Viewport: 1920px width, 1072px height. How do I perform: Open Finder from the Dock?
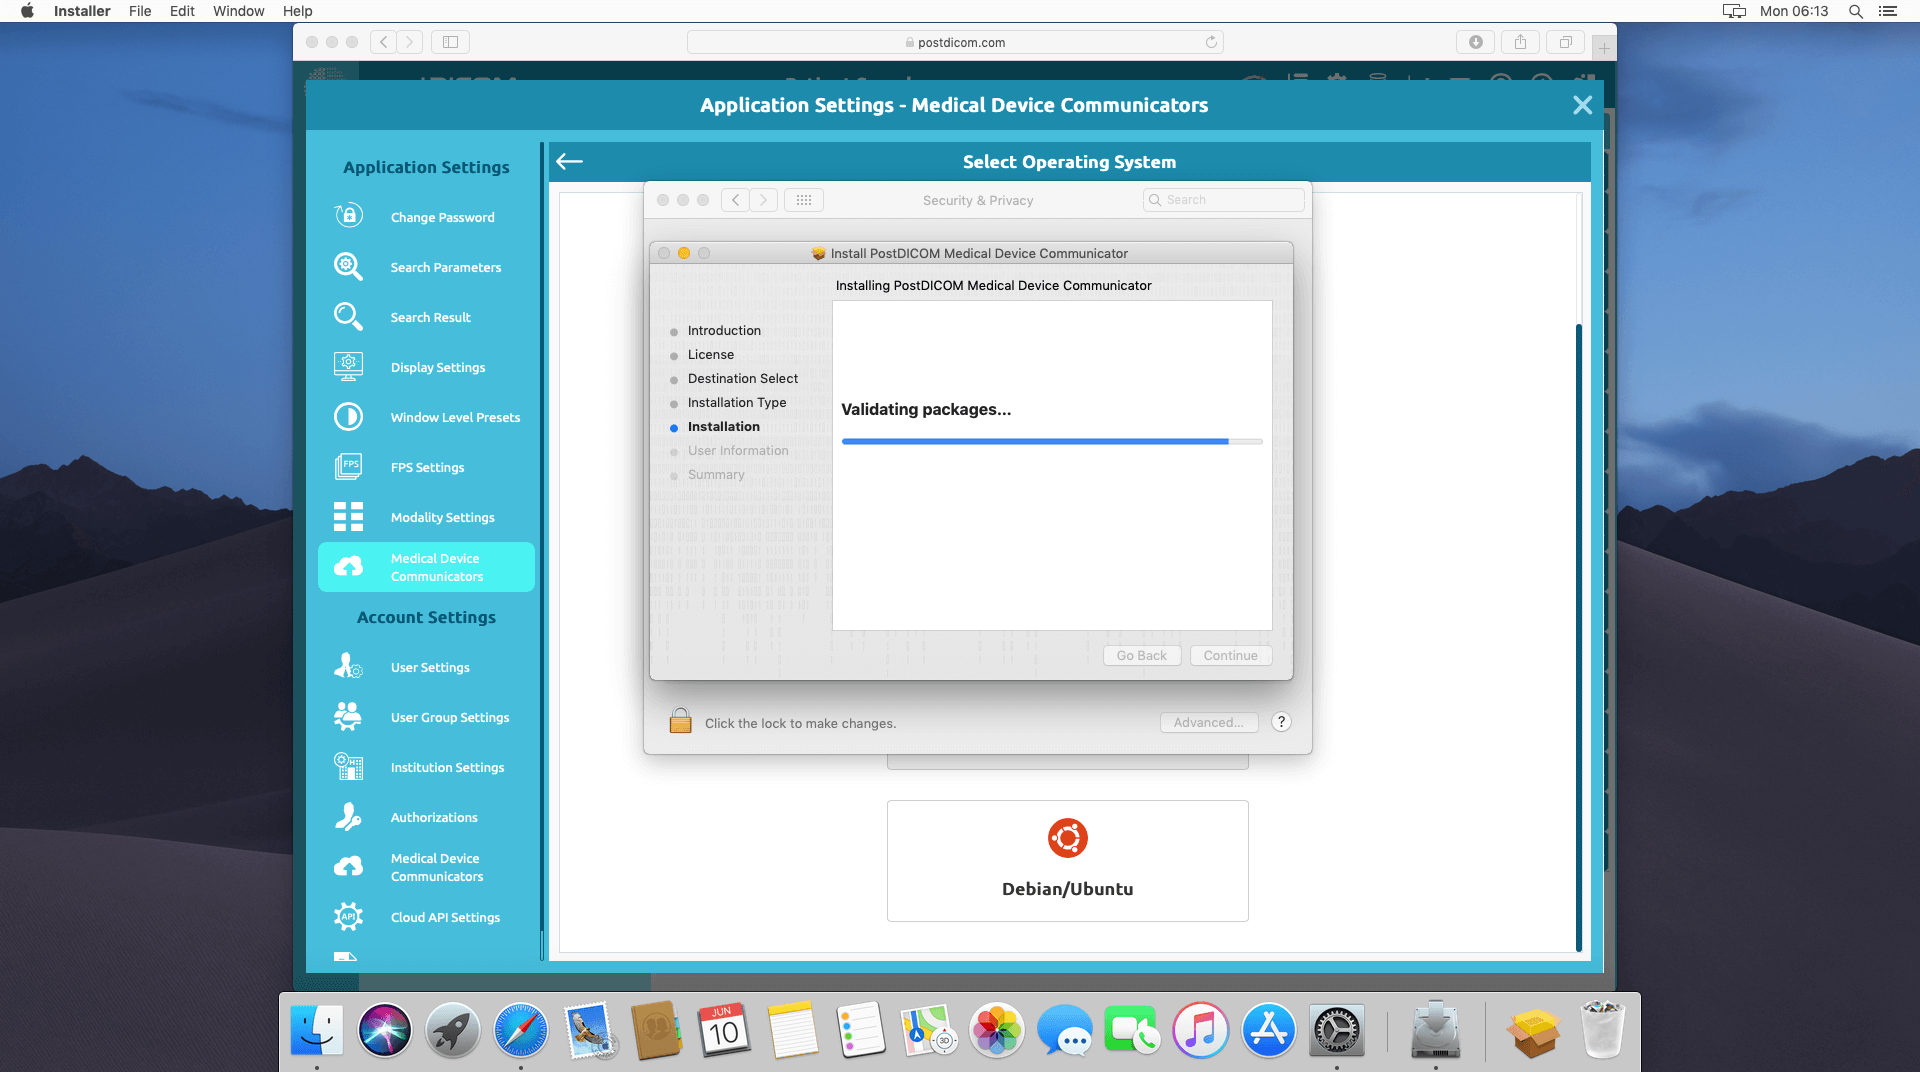[x=317, y=1031]
